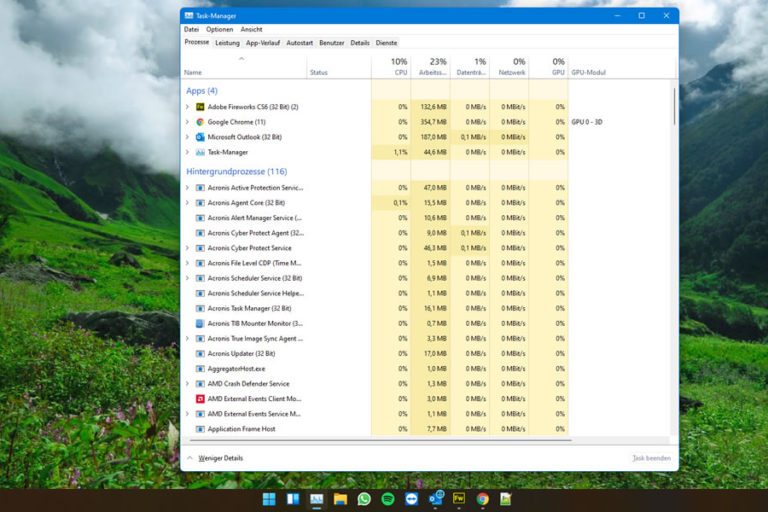Screen dimensions: 768x512
Task: Collapse details with Weniger Details
Action: click(x=219, y=458)
